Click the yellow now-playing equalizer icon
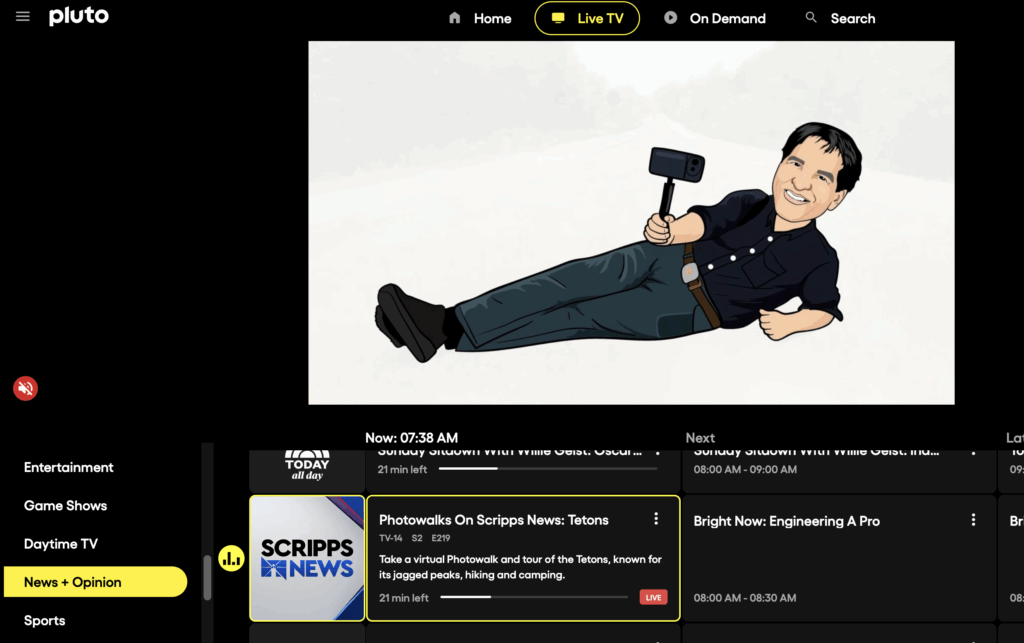The width and height of the screenshot is (1024, 643). (232, 559)
